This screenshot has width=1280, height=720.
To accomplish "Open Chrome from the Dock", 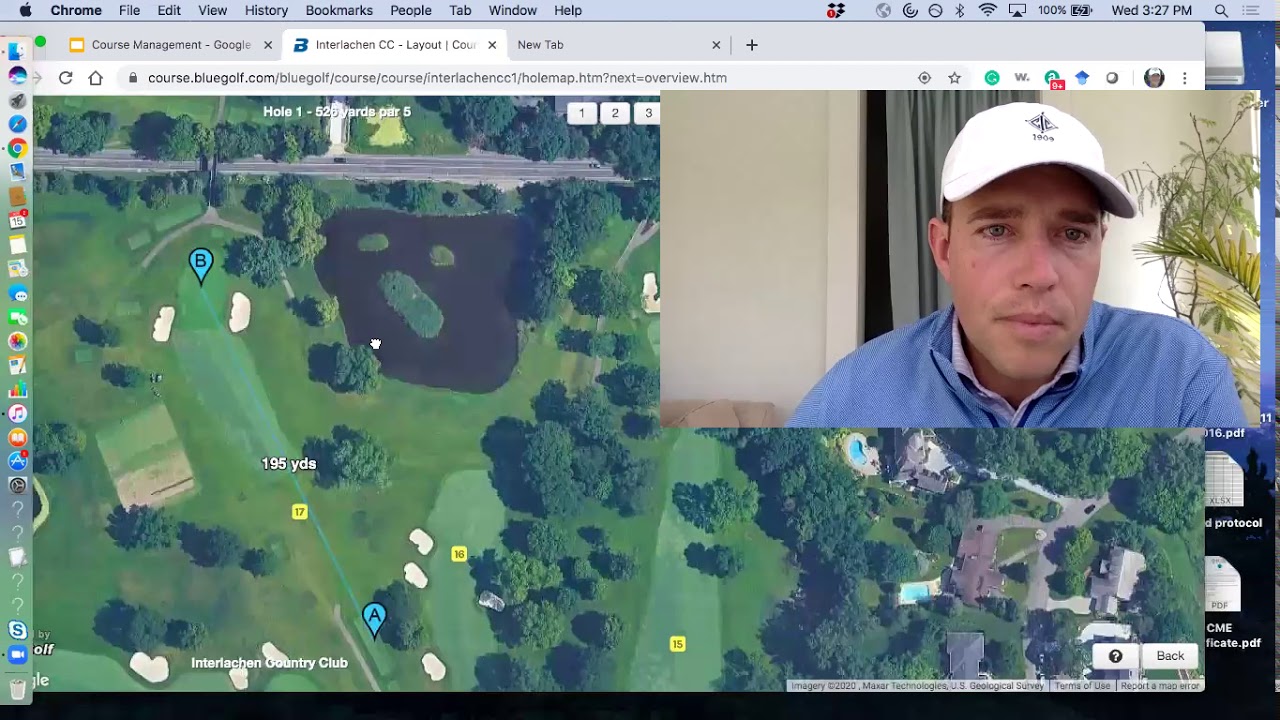I will [x=18, y=149].
